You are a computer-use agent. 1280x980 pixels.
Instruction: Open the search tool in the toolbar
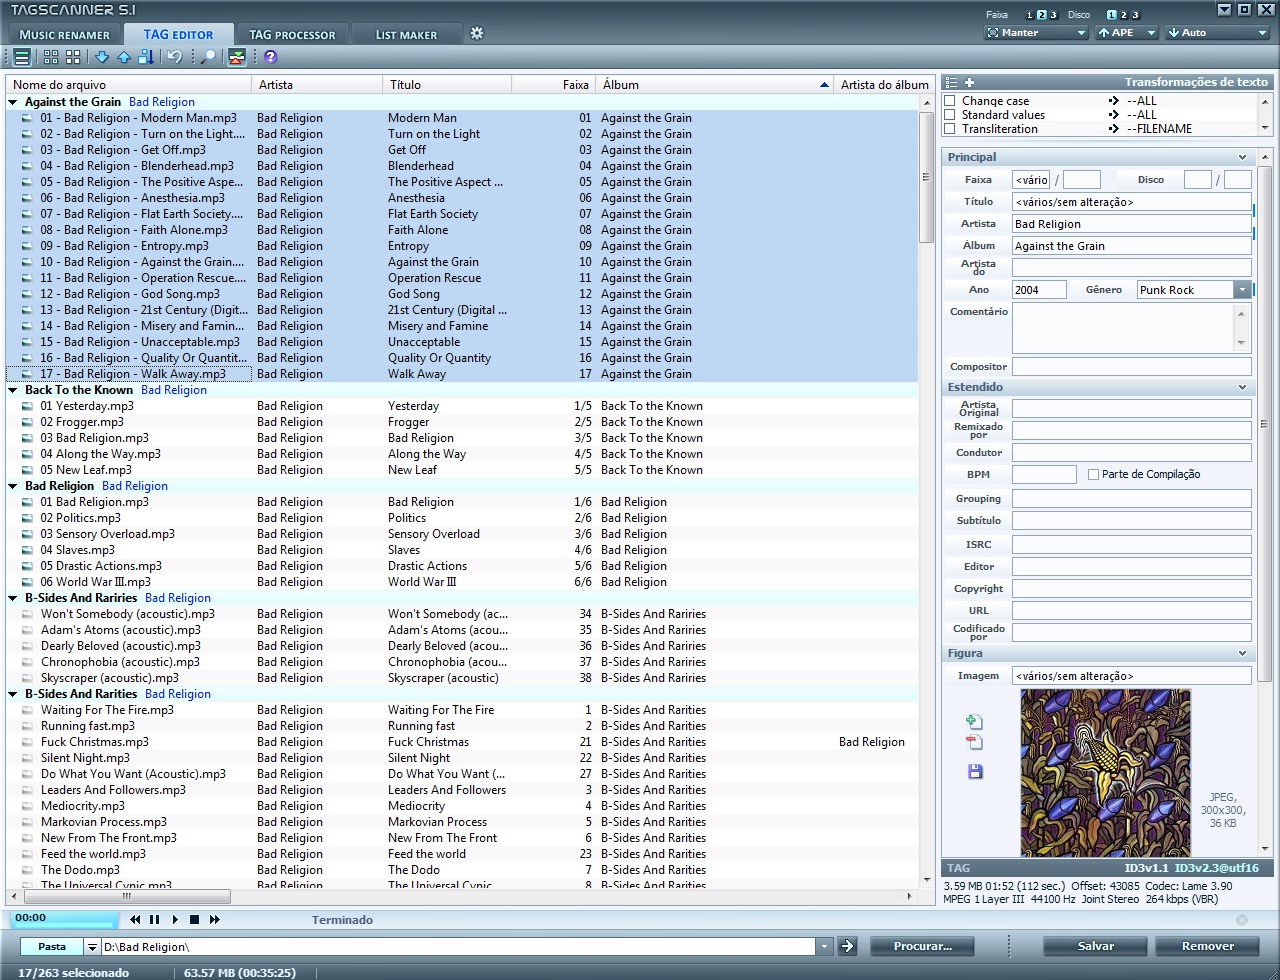[x=206, y=57]
